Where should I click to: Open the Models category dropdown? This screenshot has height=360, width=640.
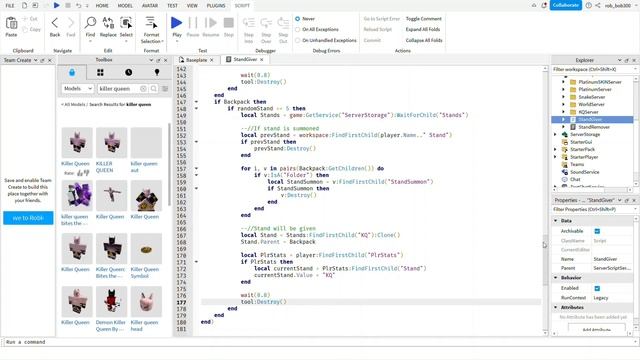point(78,89)
